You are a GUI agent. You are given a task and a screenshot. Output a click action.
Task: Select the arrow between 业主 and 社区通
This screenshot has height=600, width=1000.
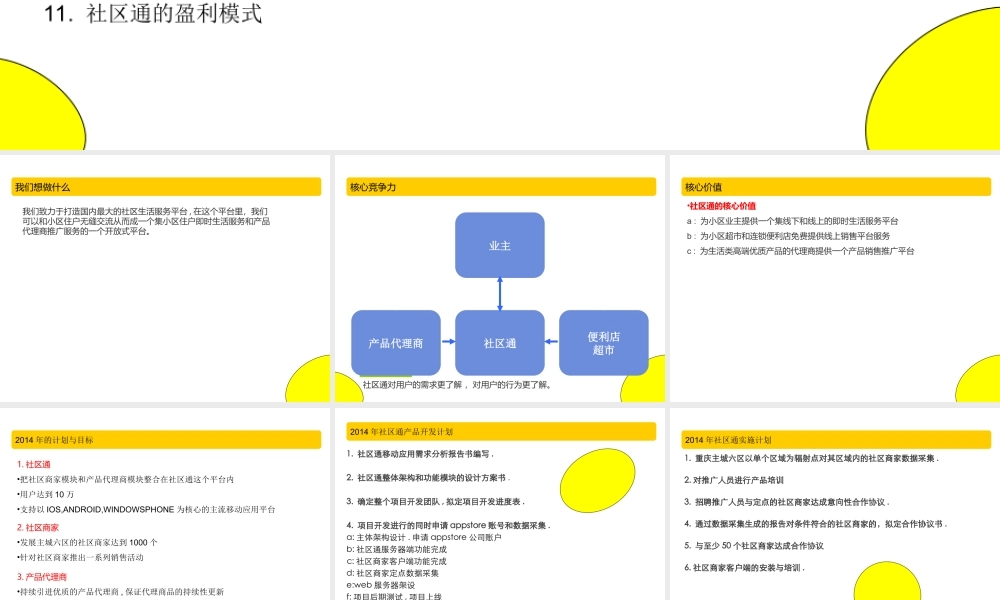[498, 293]
